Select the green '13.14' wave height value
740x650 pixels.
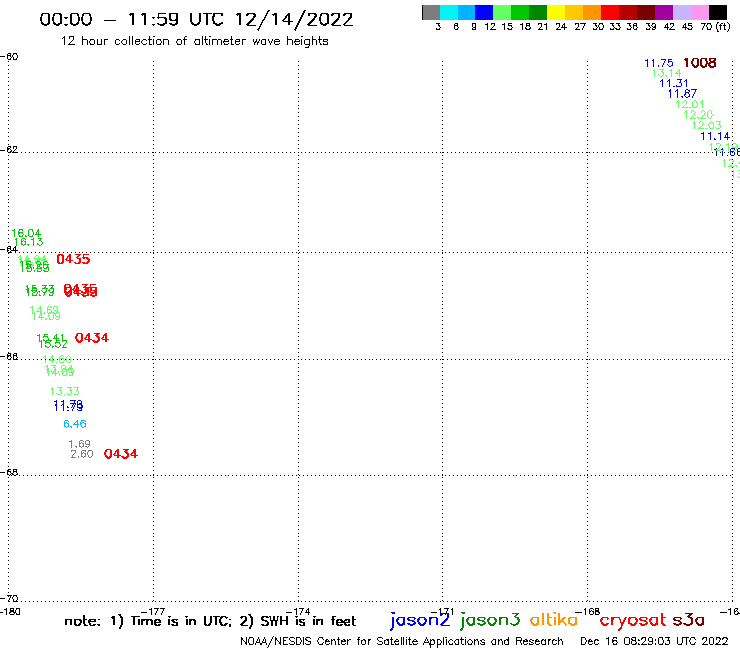[x=666, y=73]
